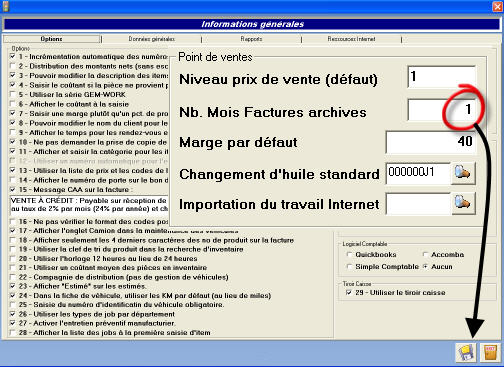Toggle option 8 modifier le nom du client
504x367 pixels.
(13, 123)
